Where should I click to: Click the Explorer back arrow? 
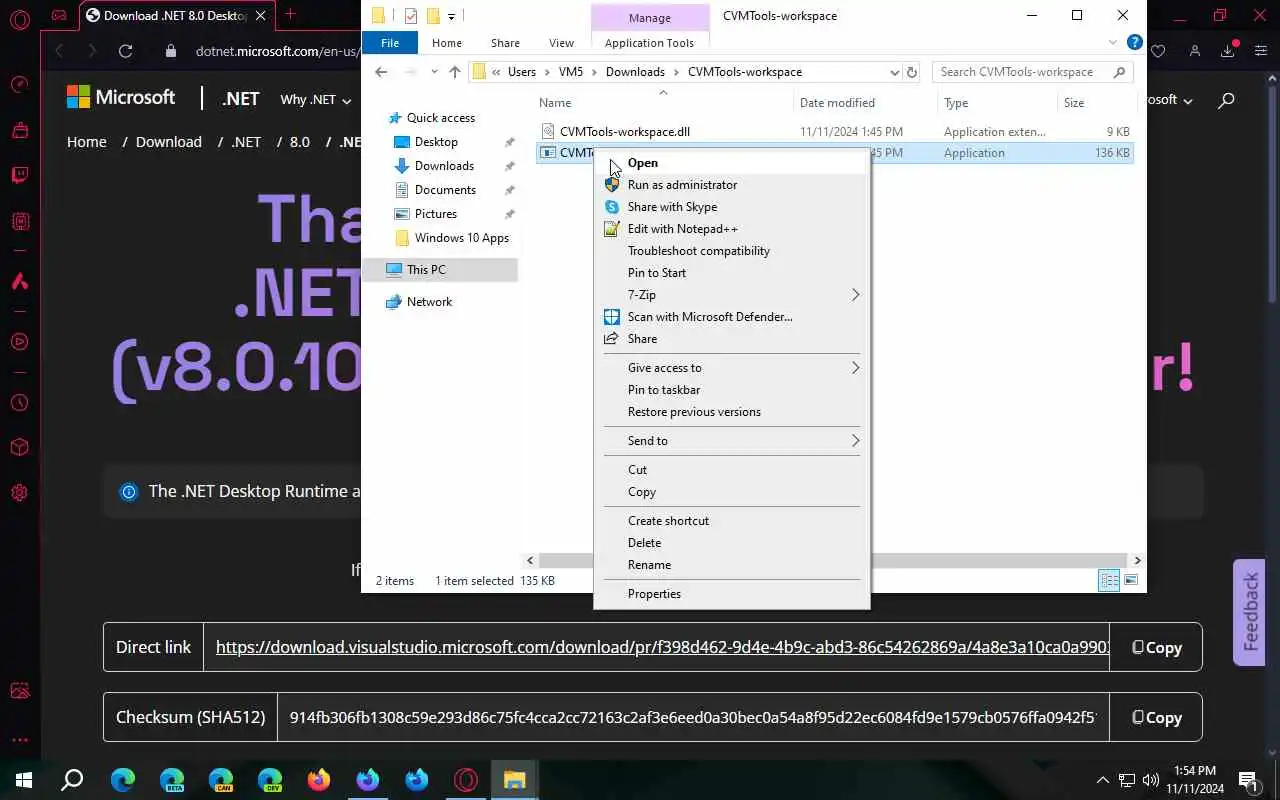pyautogui.click(x=381, y=72)
